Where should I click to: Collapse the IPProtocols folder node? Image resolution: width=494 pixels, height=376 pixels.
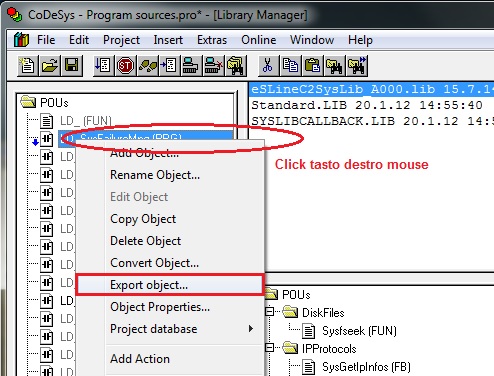(269, 348)
